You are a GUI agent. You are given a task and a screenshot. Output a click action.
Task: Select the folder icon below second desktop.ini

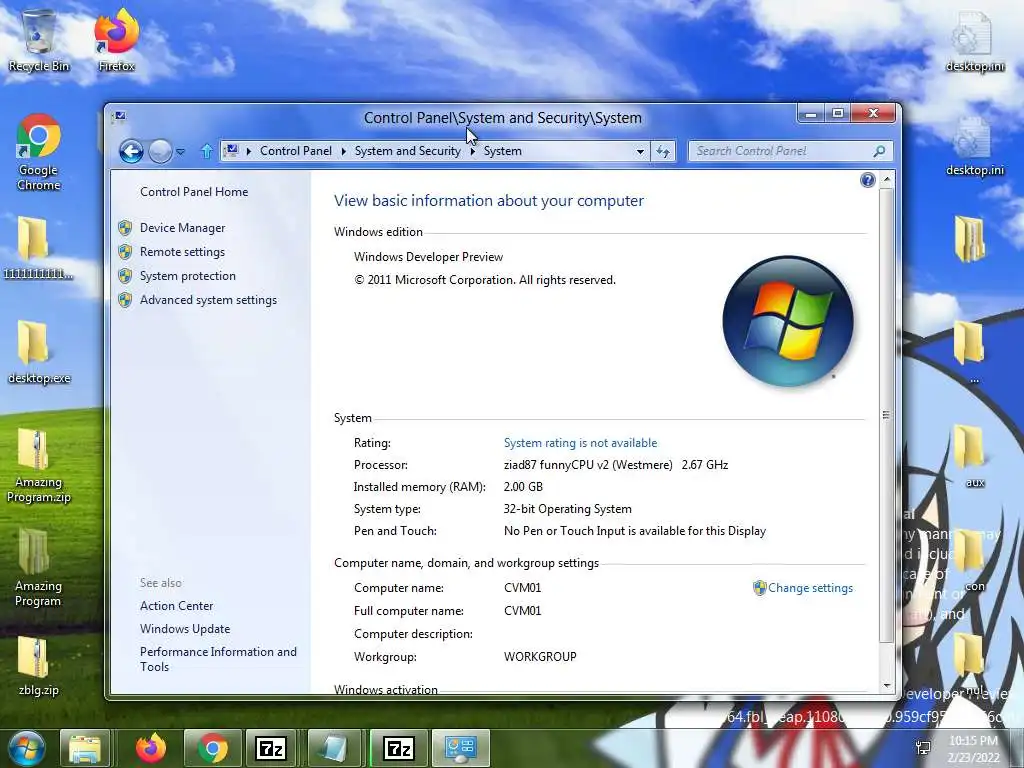(x=969, y=239)
